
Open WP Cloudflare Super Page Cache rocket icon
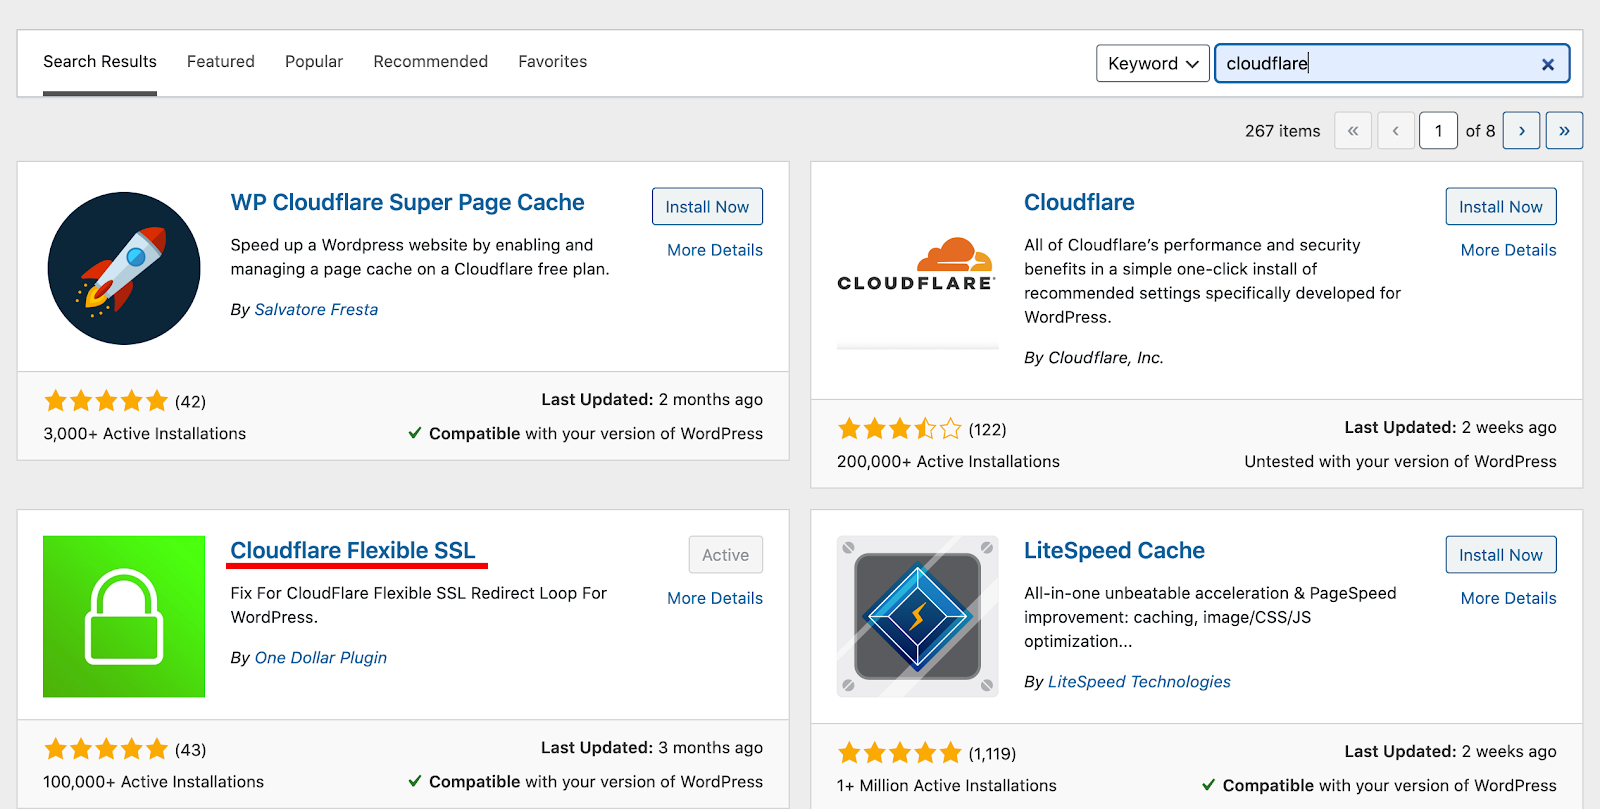124,268
